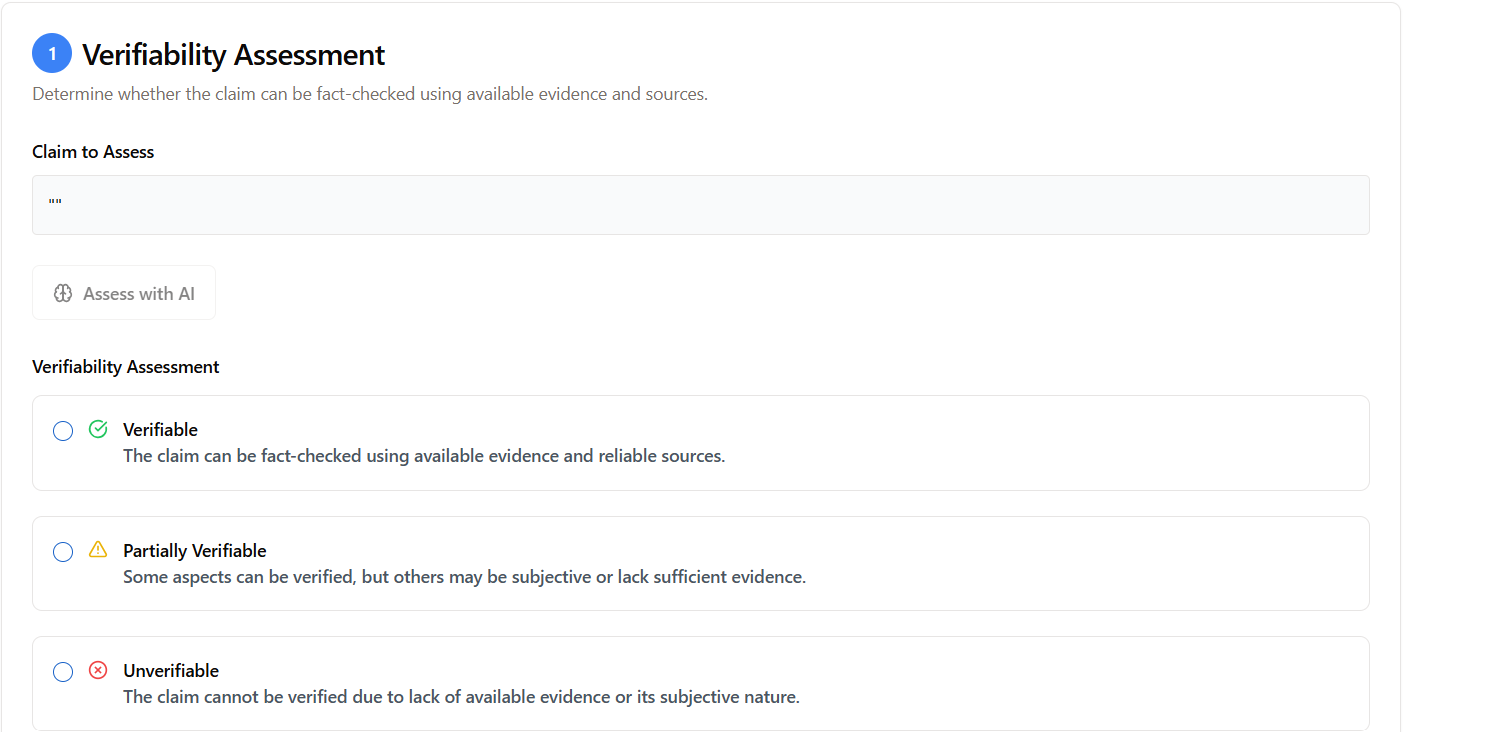
Task: Click inside the Claim to Assess field
Action: [700, 205]
